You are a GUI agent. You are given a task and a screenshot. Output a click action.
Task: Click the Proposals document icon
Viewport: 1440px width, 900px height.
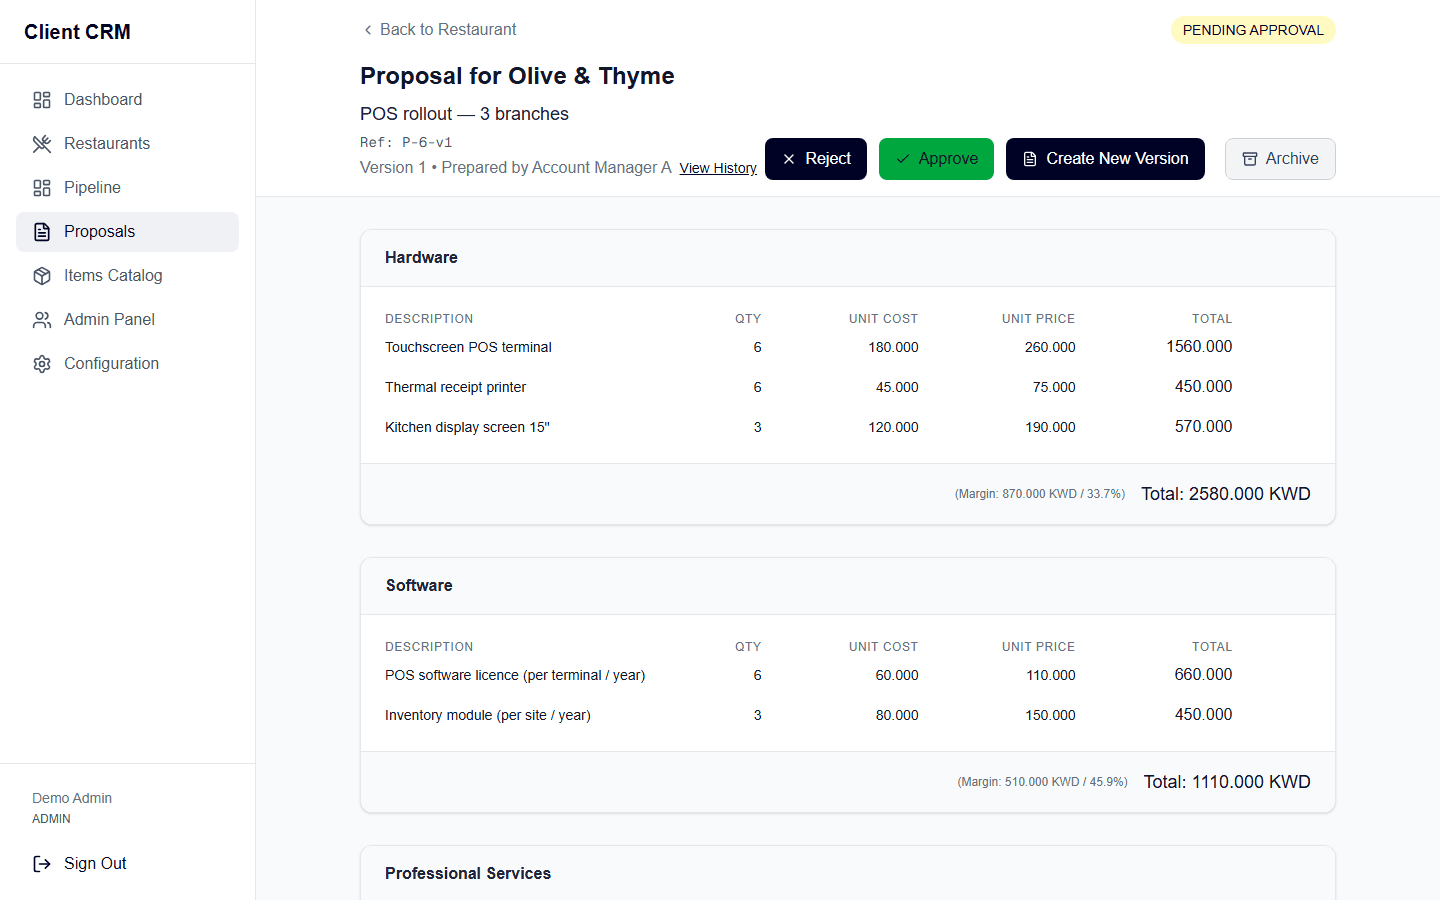click(x=42, y=232)
